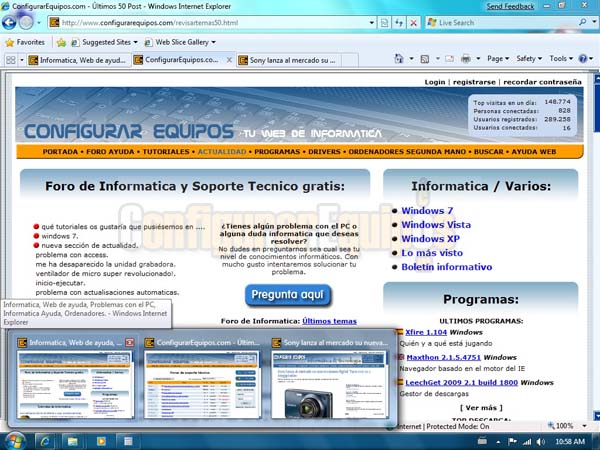This screenshot has height=450, width=600.
Task: Open zoom level 100% dropdown arrow
Action: (584, 426)
